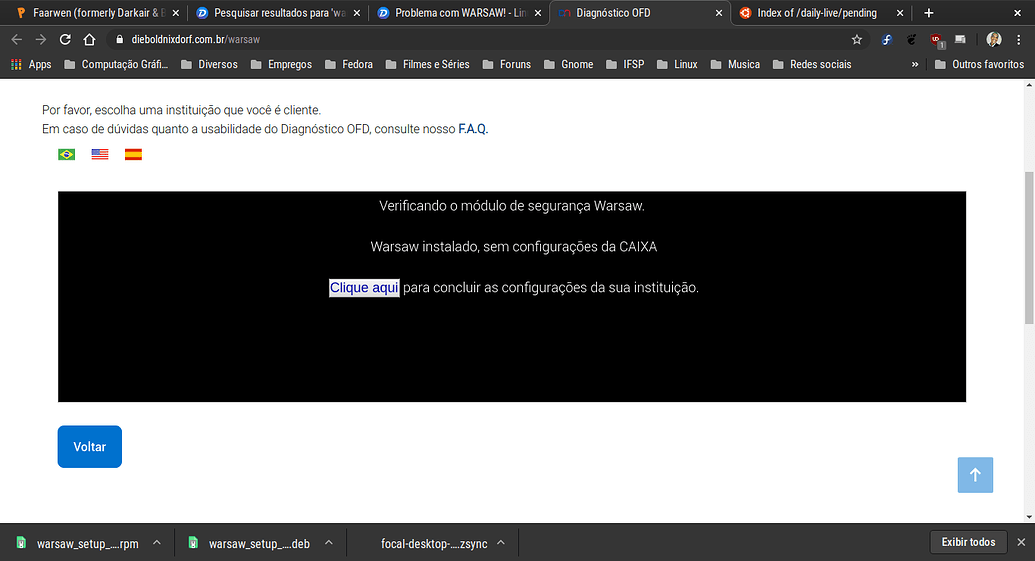
Task: Close the Diagnóstico OFD tab
Action: [x=719, y=13]
